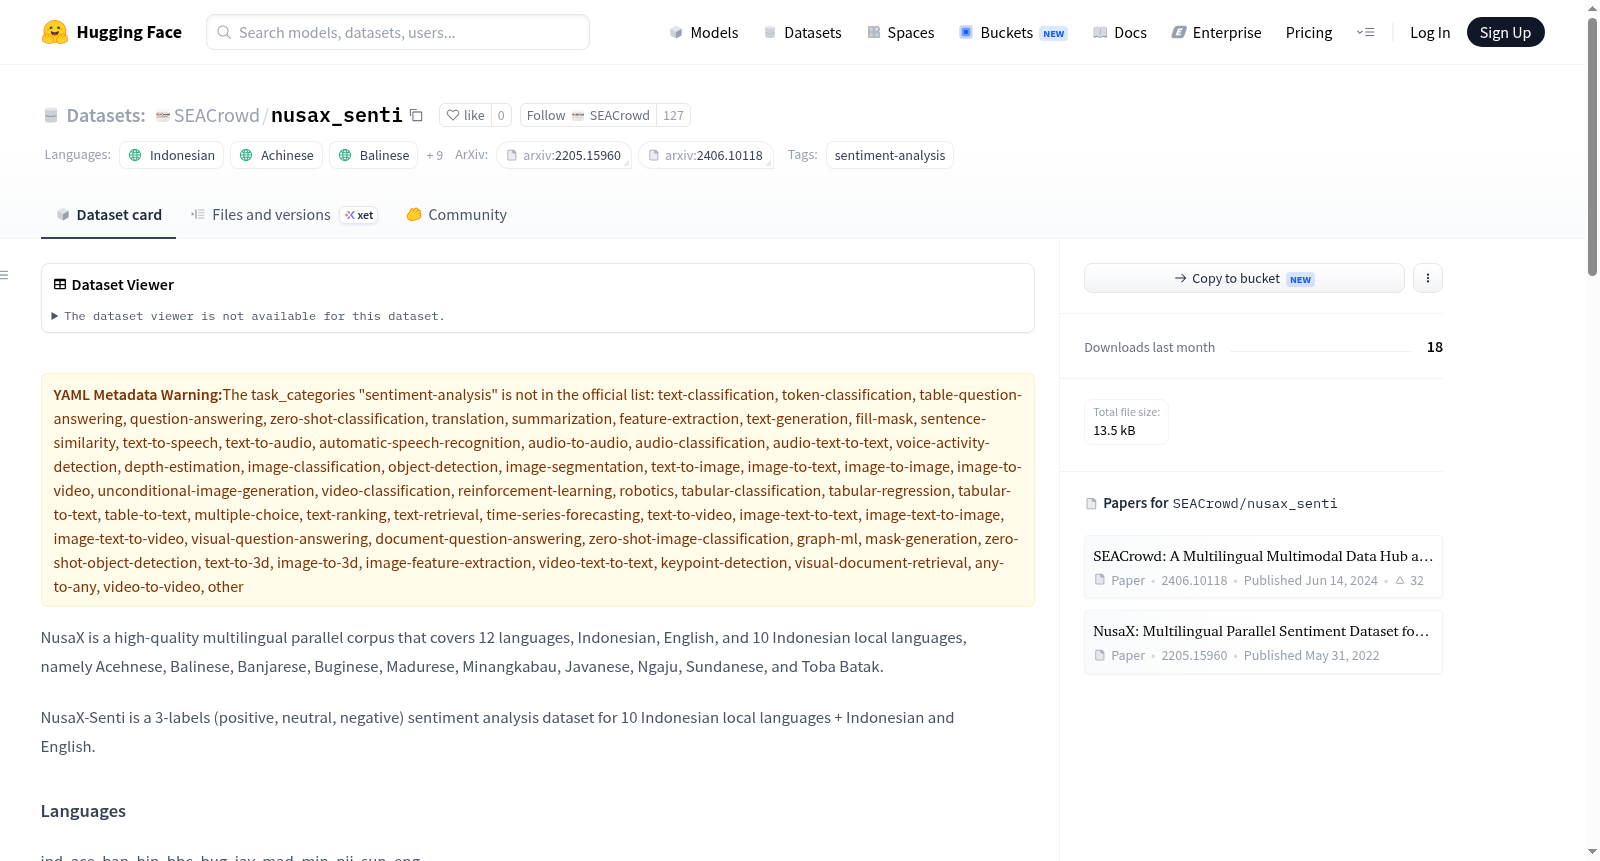The width and height of the screenshot is (1600, 861).
Task: Switch to the Dataset card tab
Action: coord(108,215)
